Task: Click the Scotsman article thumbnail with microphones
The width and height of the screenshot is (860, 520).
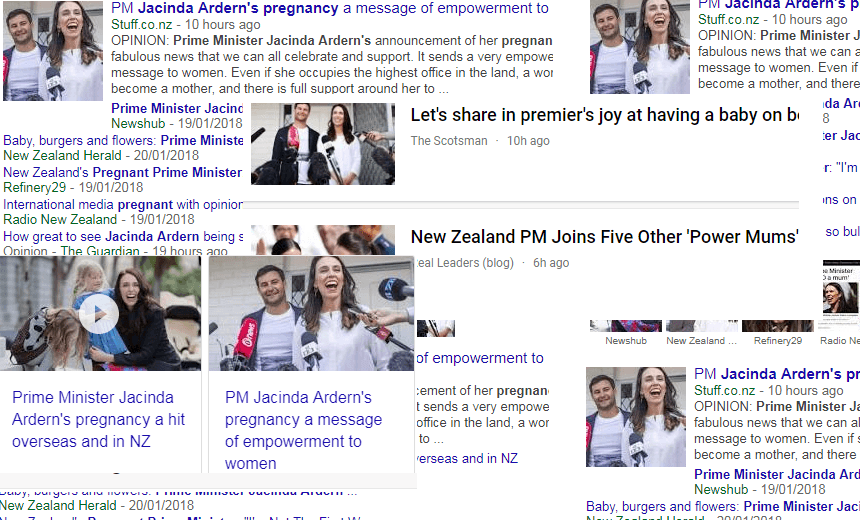Action: coord(322,144)
